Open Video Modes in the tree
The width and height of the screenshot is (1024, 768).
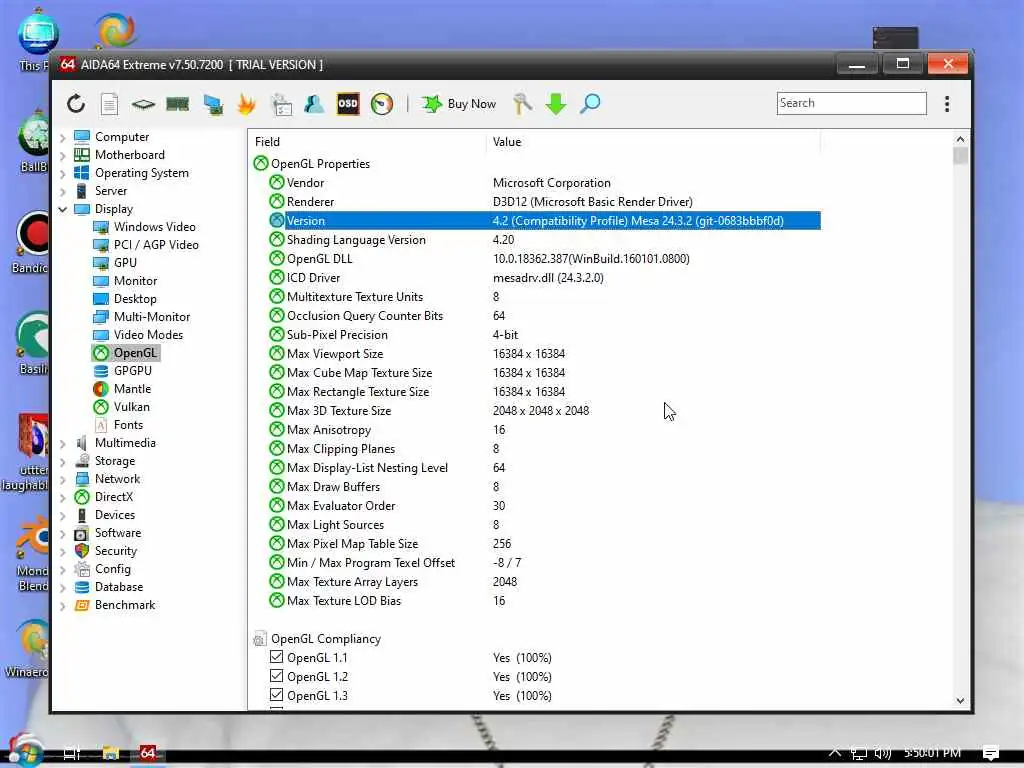coord(138,335)
